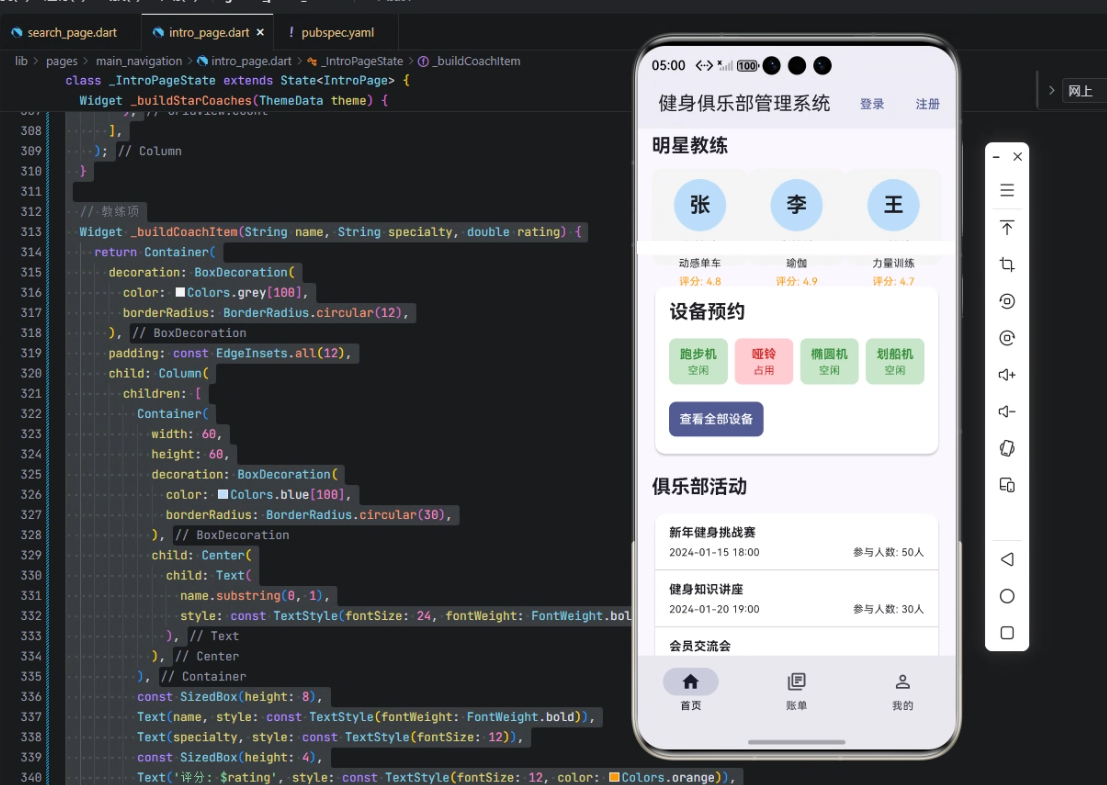Tap the recent apps square button
The image size is (1107, 785).
[1007, 632]
